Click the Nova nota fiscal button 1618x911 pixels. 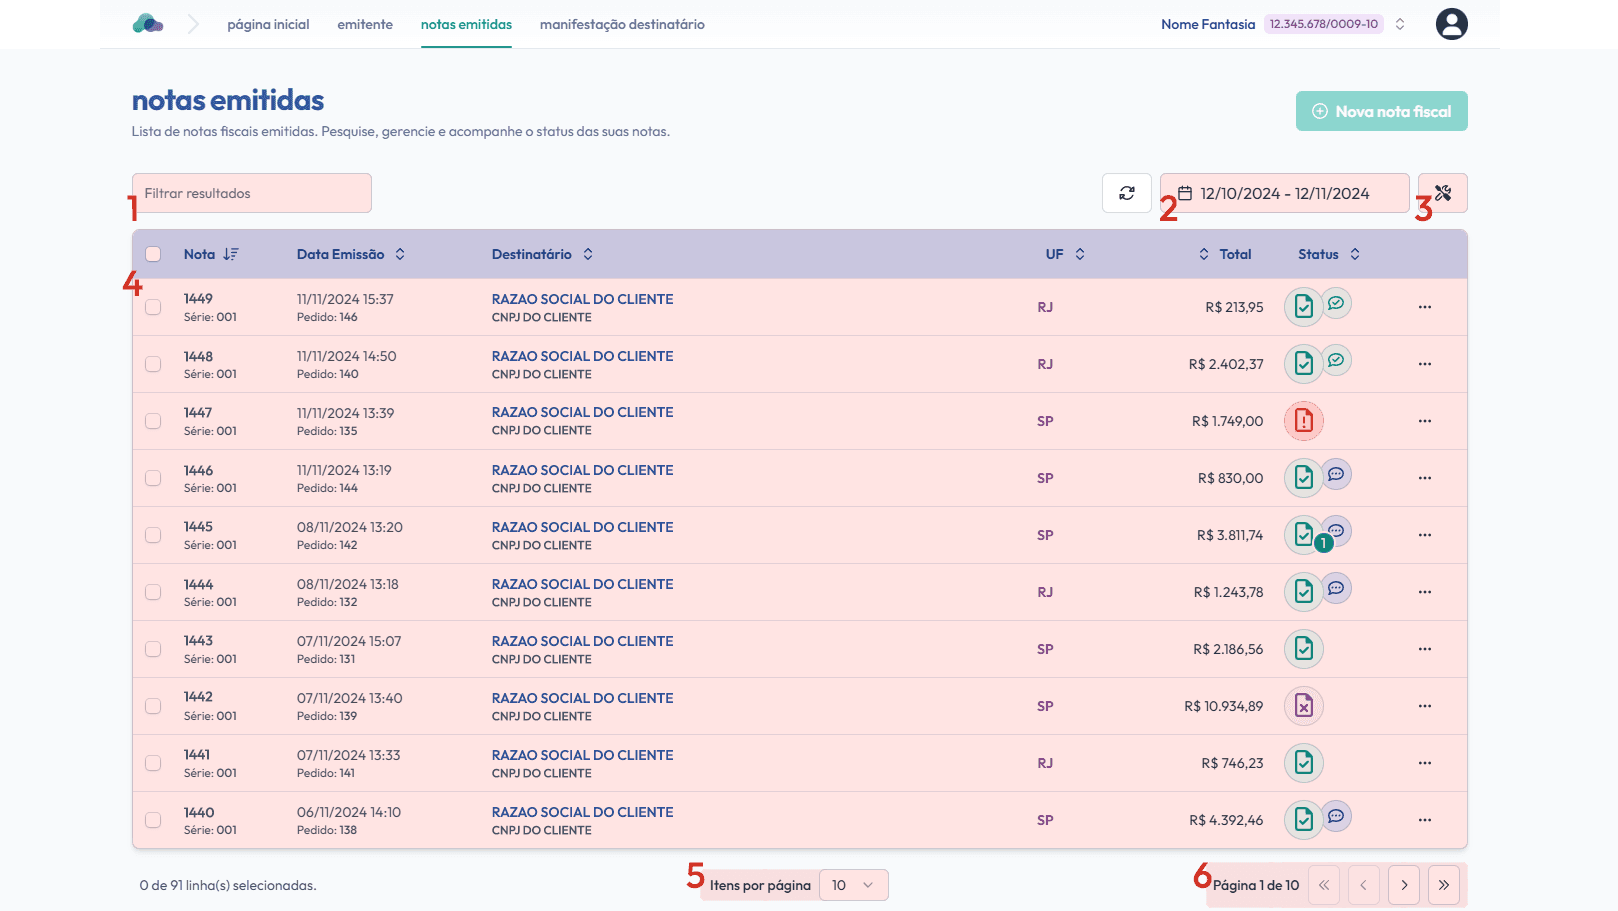[x=1381, y=111]
